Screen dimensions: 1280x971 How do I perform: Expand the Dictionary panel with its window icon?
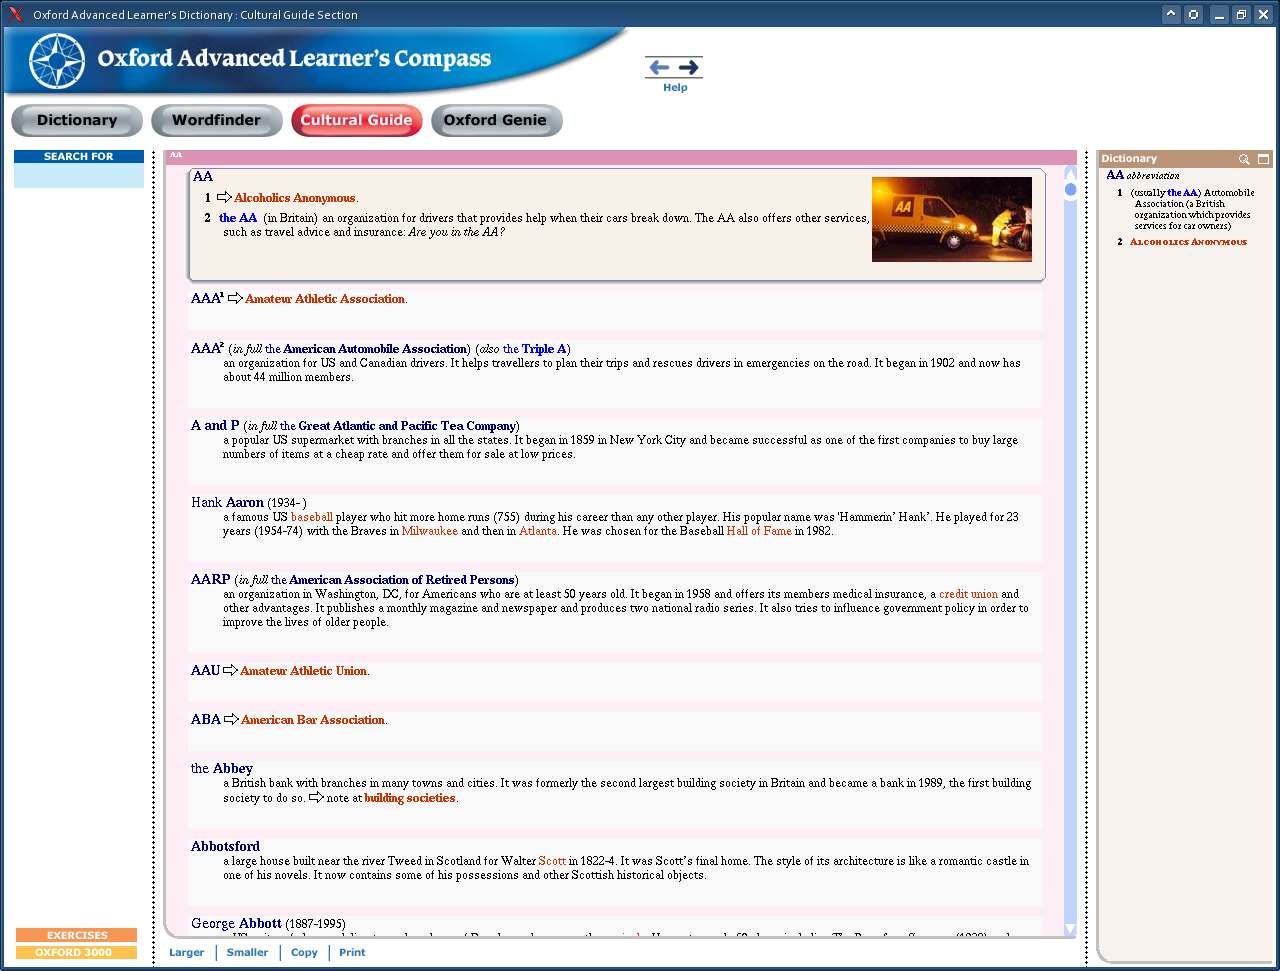pos(1263,159)
